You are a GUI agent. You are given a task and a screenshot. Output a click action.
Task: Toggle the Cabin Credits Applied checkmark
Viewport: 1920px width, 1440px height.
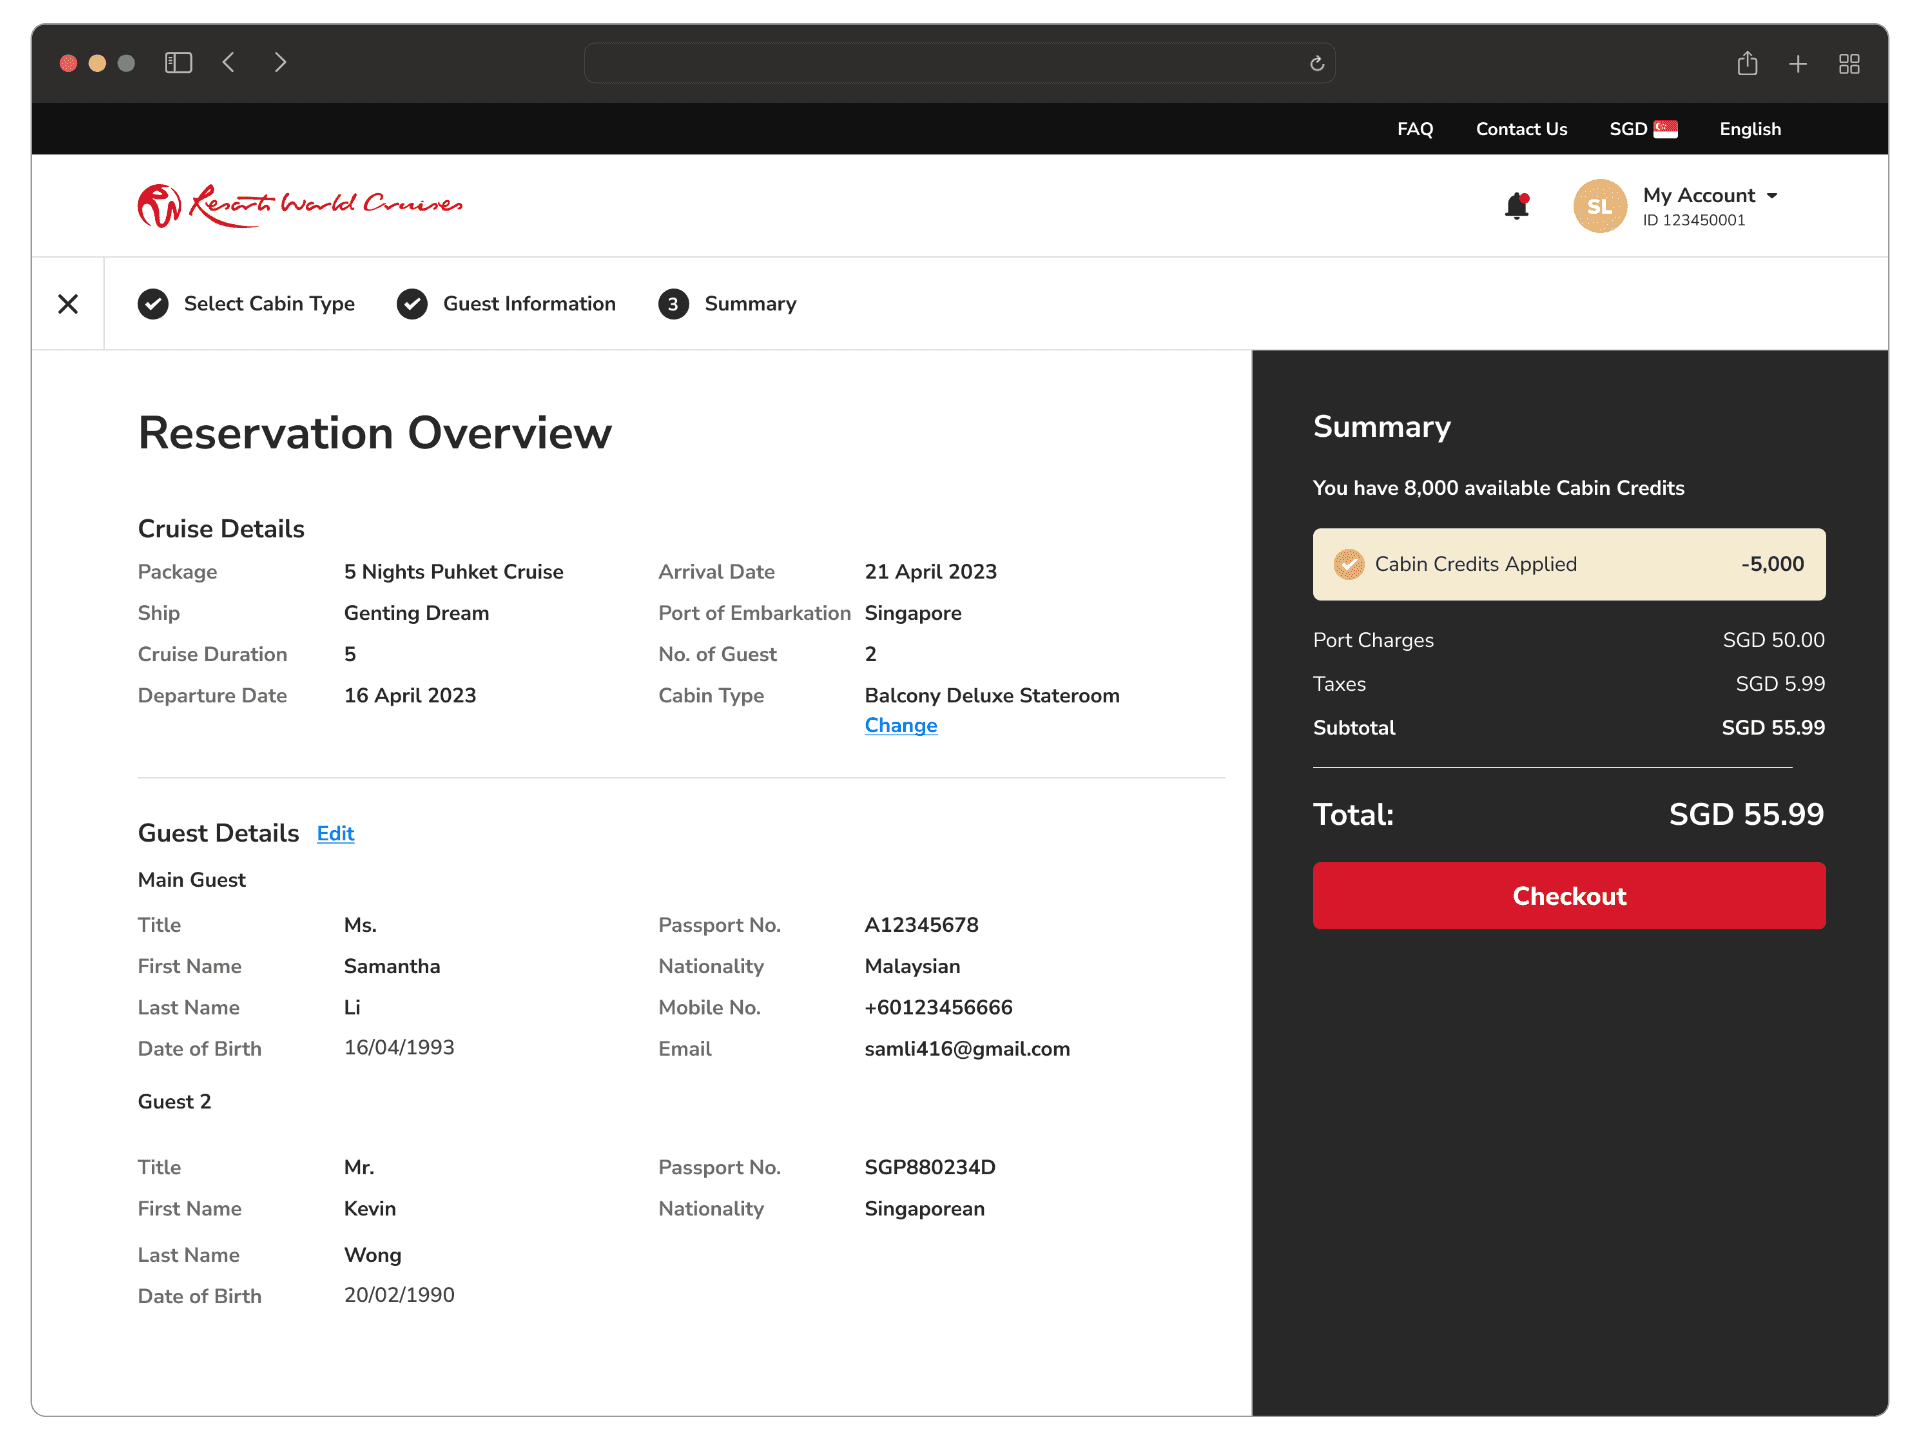click(1349, 564)
